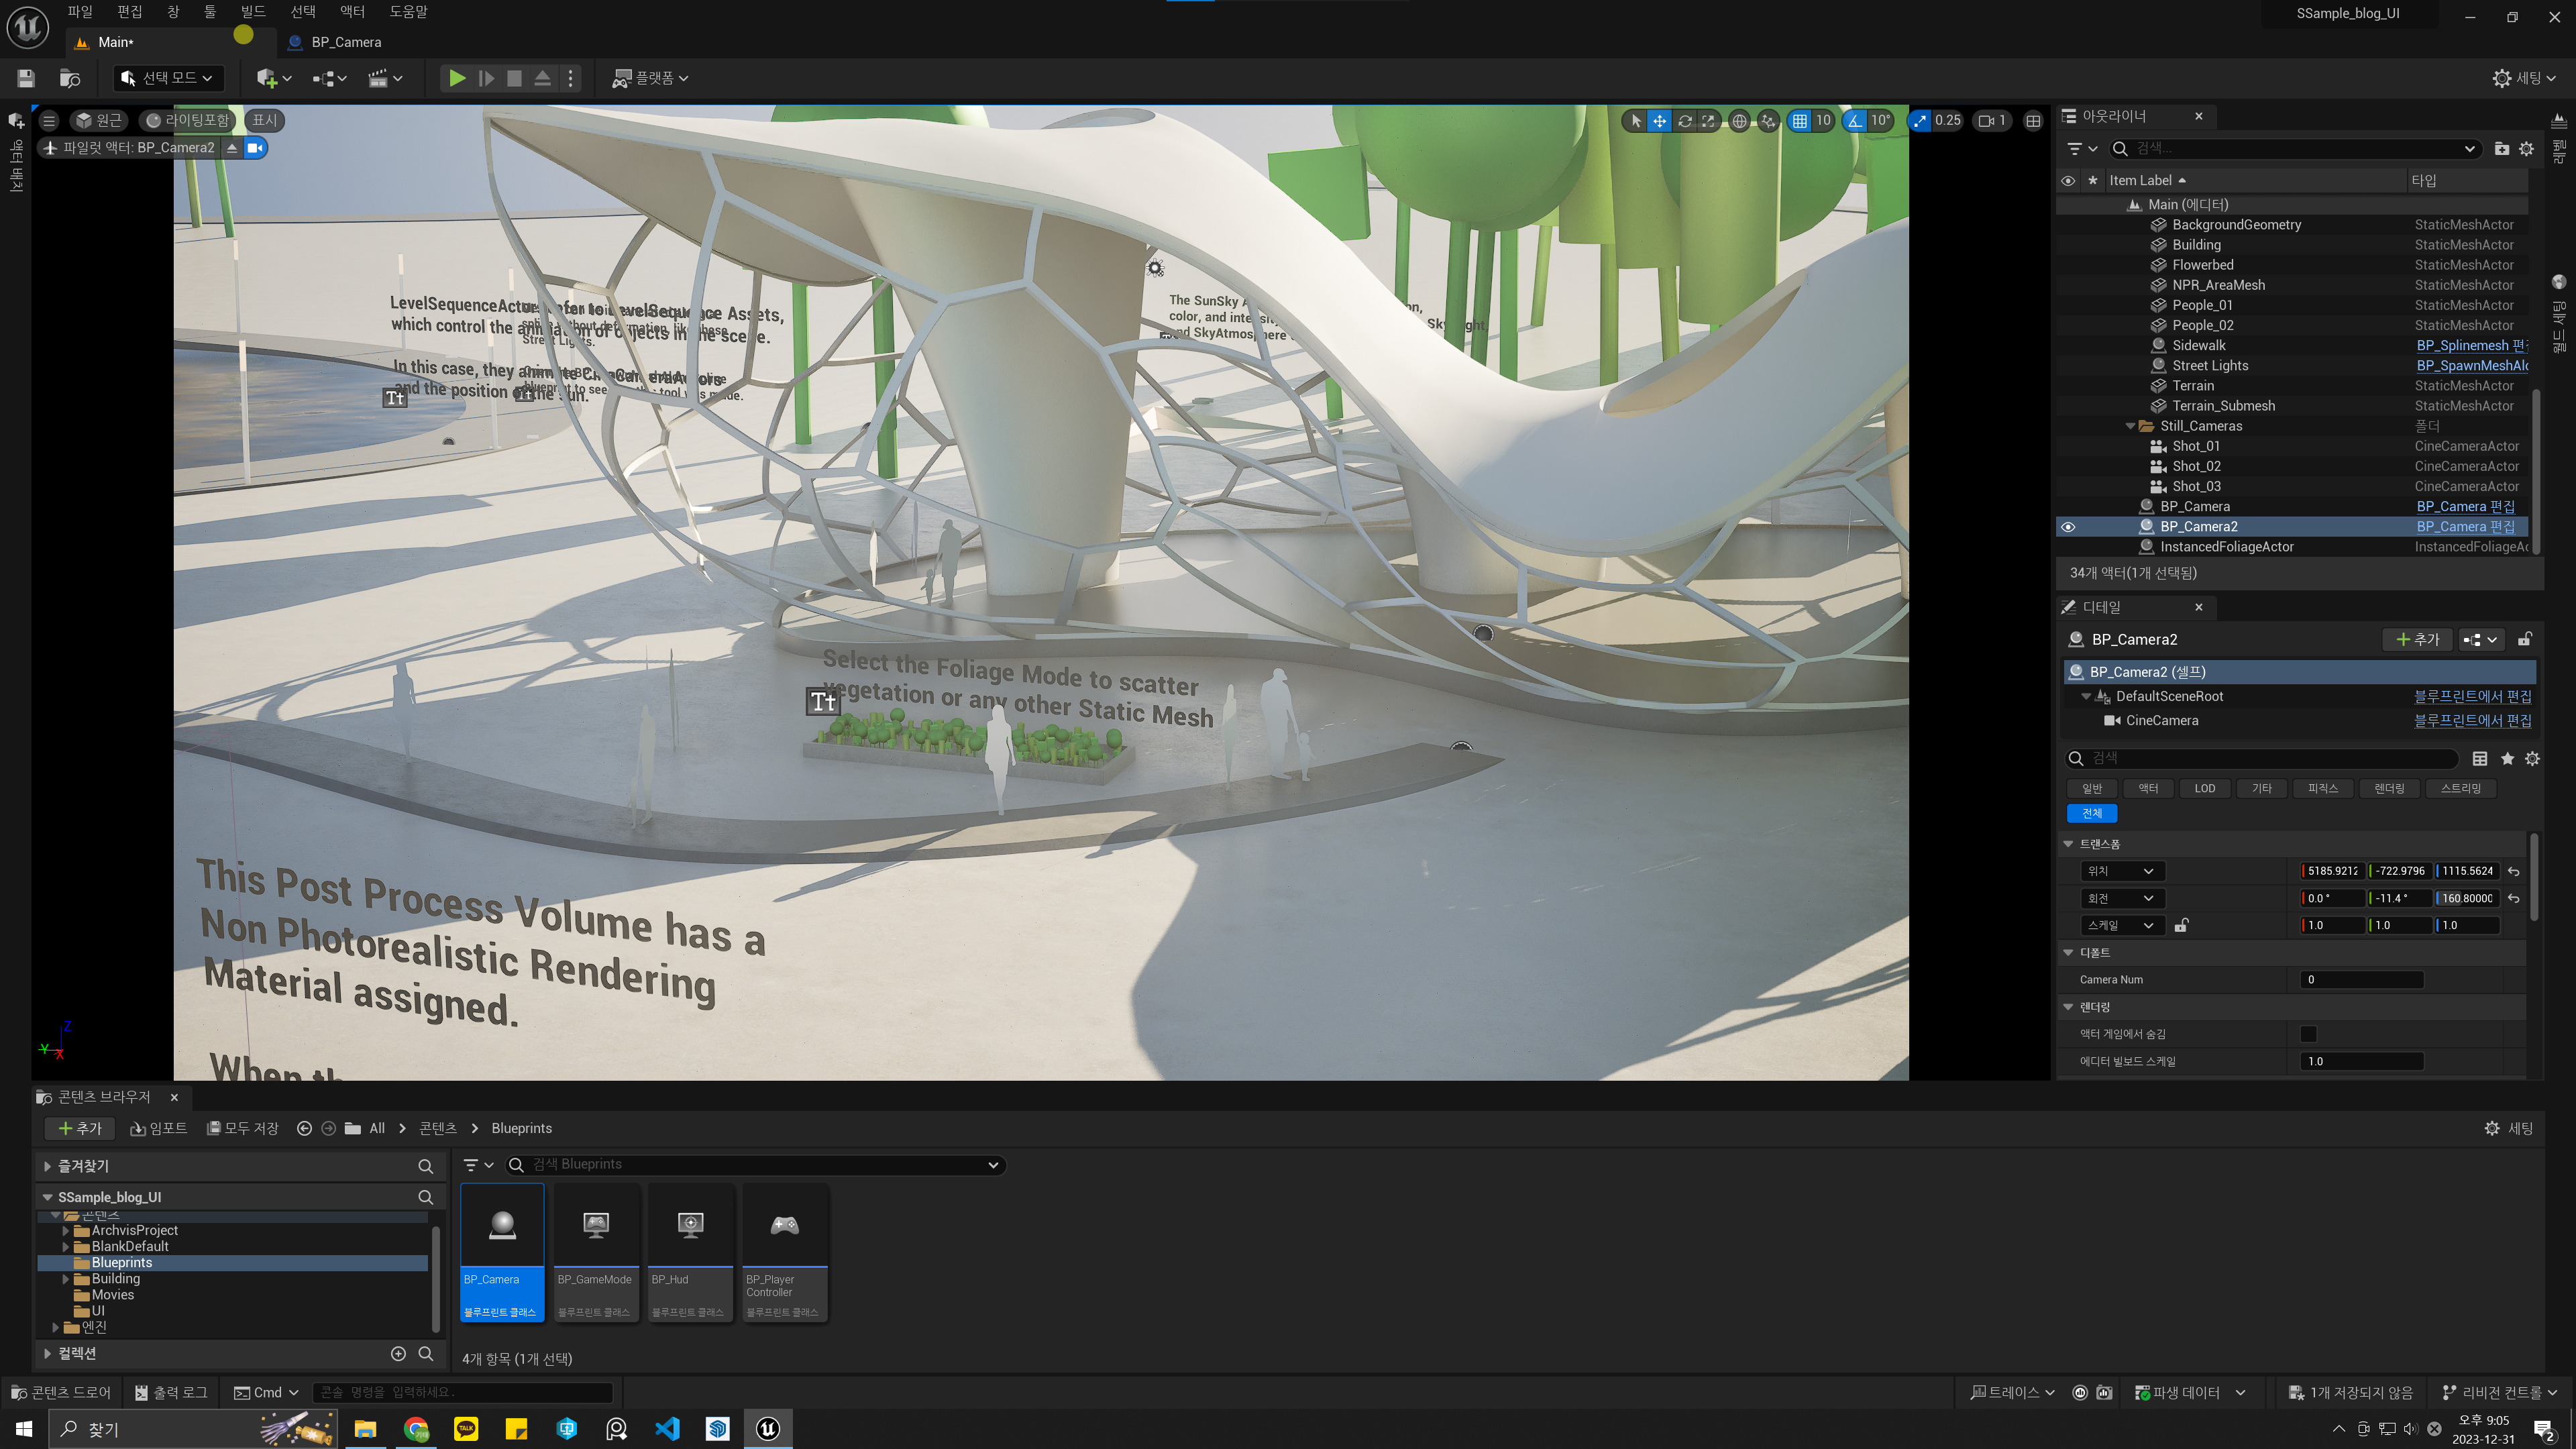The width and height of the screenshot is (2576, 1449).
Task: Open Visual Studio Code from taskbar
Action: click(667, 1428)
